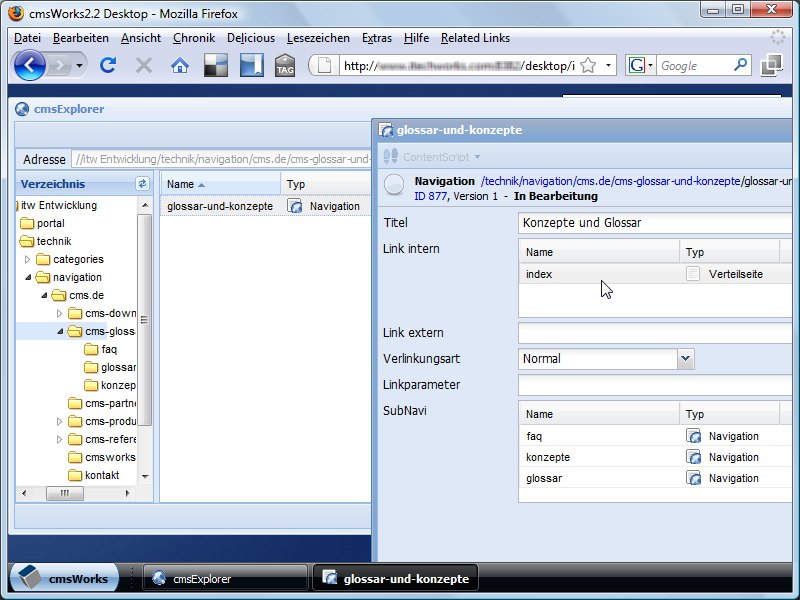This screenshot has height=600, width=800.
Task: Open the Google search engine selector
Action: pos(640,65)
